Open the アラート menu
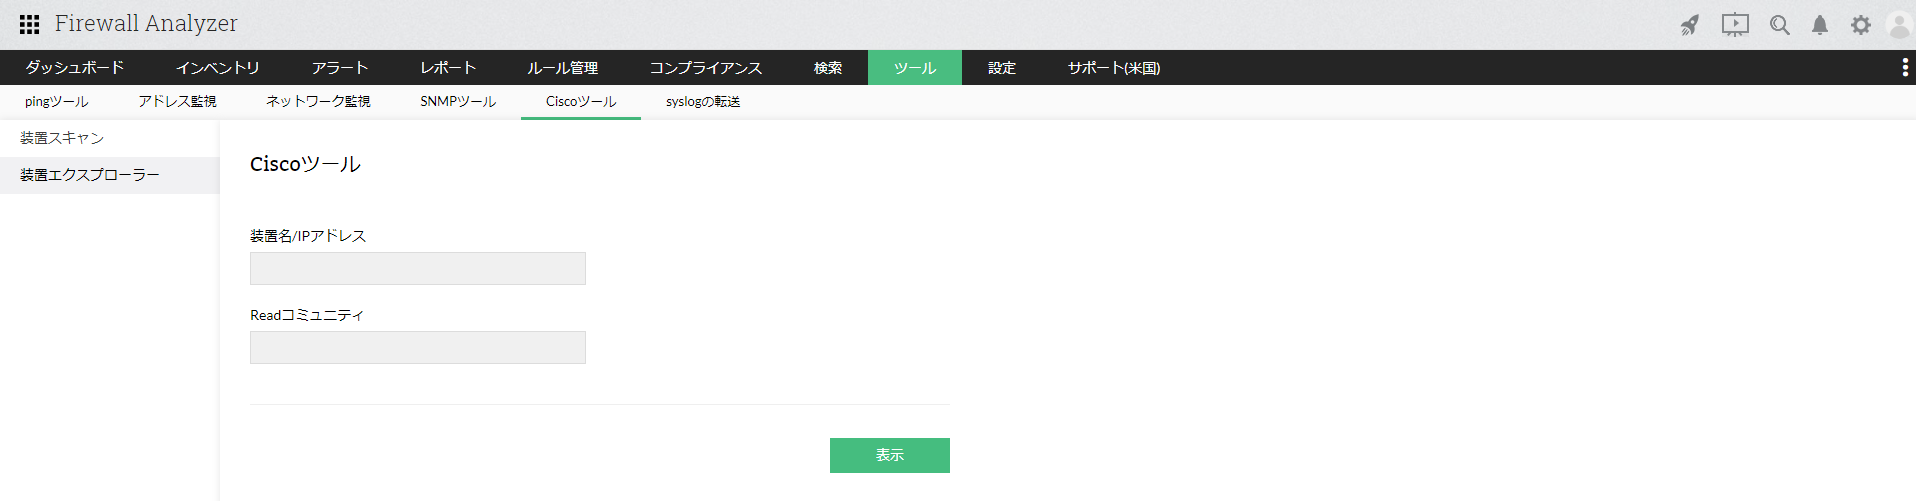The width and height of the screenshot is (1916, 501). (340, 68)
